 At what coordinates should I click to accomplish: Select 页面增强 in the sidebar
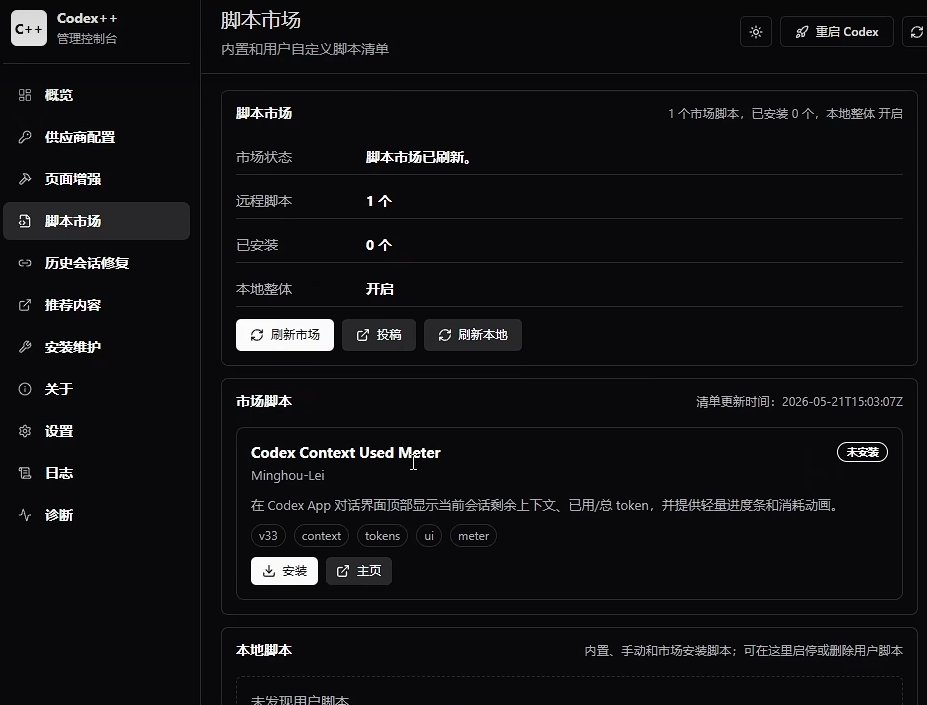pyautogui.click(x=96, y=179)
